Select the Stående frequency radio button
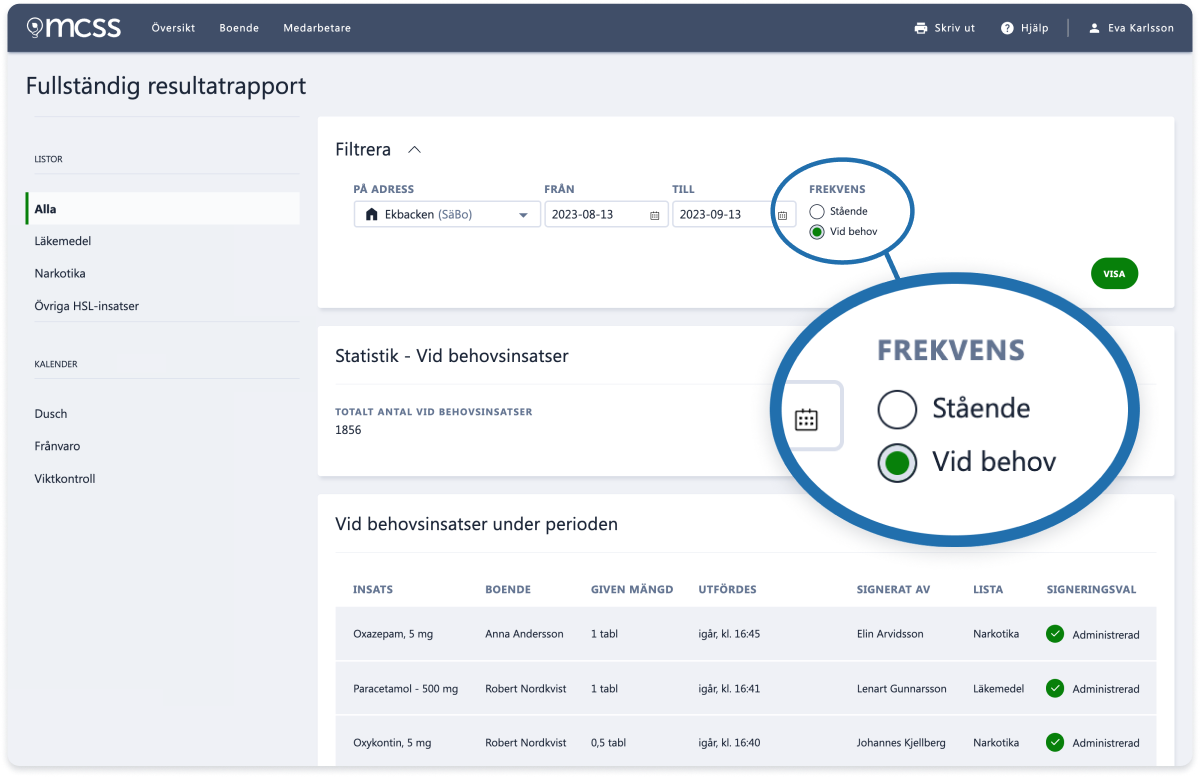Image resolution: width=1200 pixels, height=777 pixels. (817, 211)
